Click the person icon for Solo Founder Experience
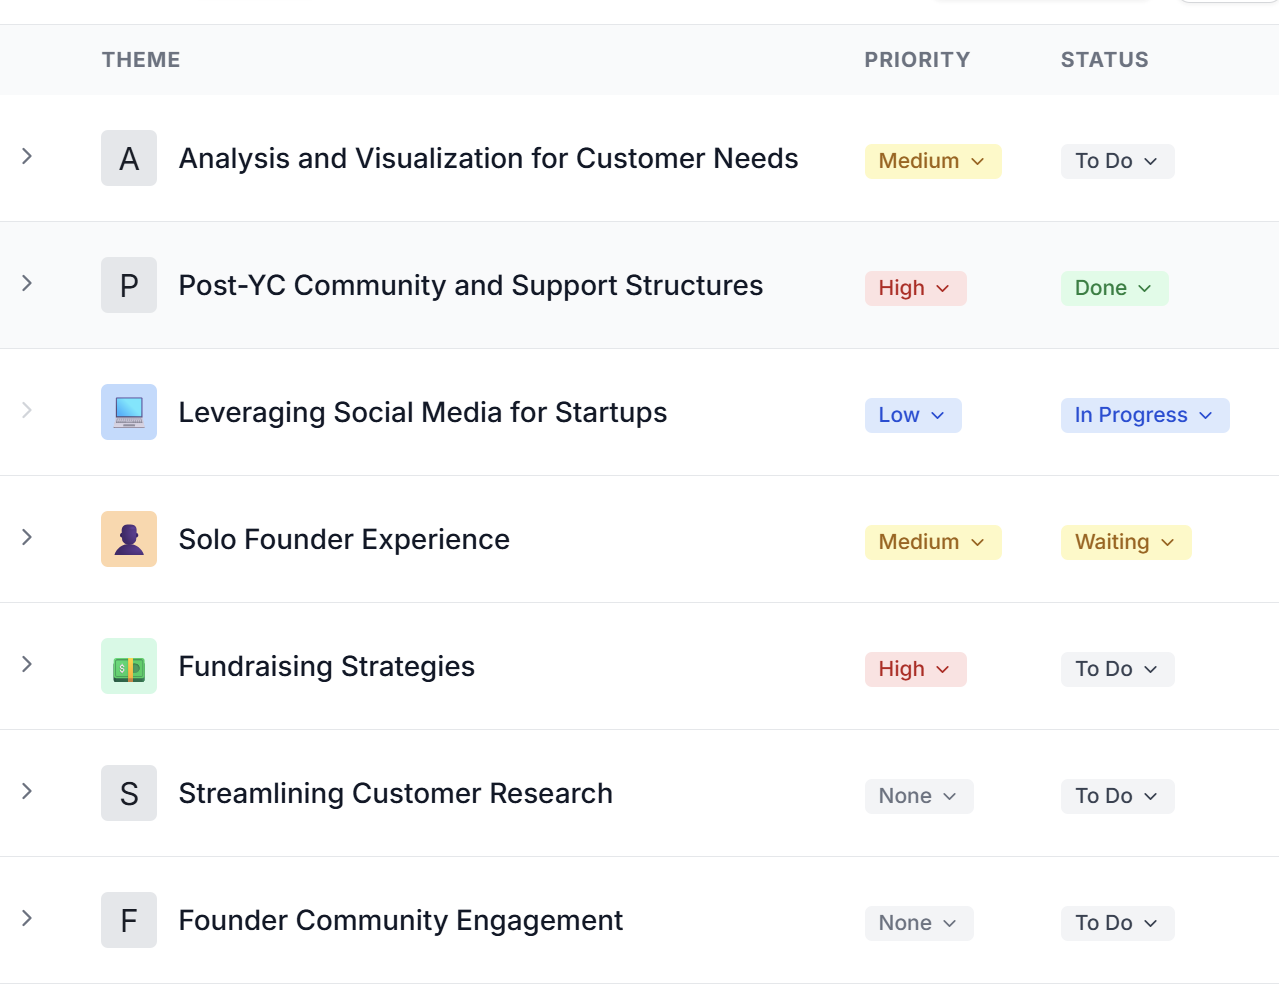Image resolution: width=1279 pixels, height=992 pixels. tap(128, 538)
